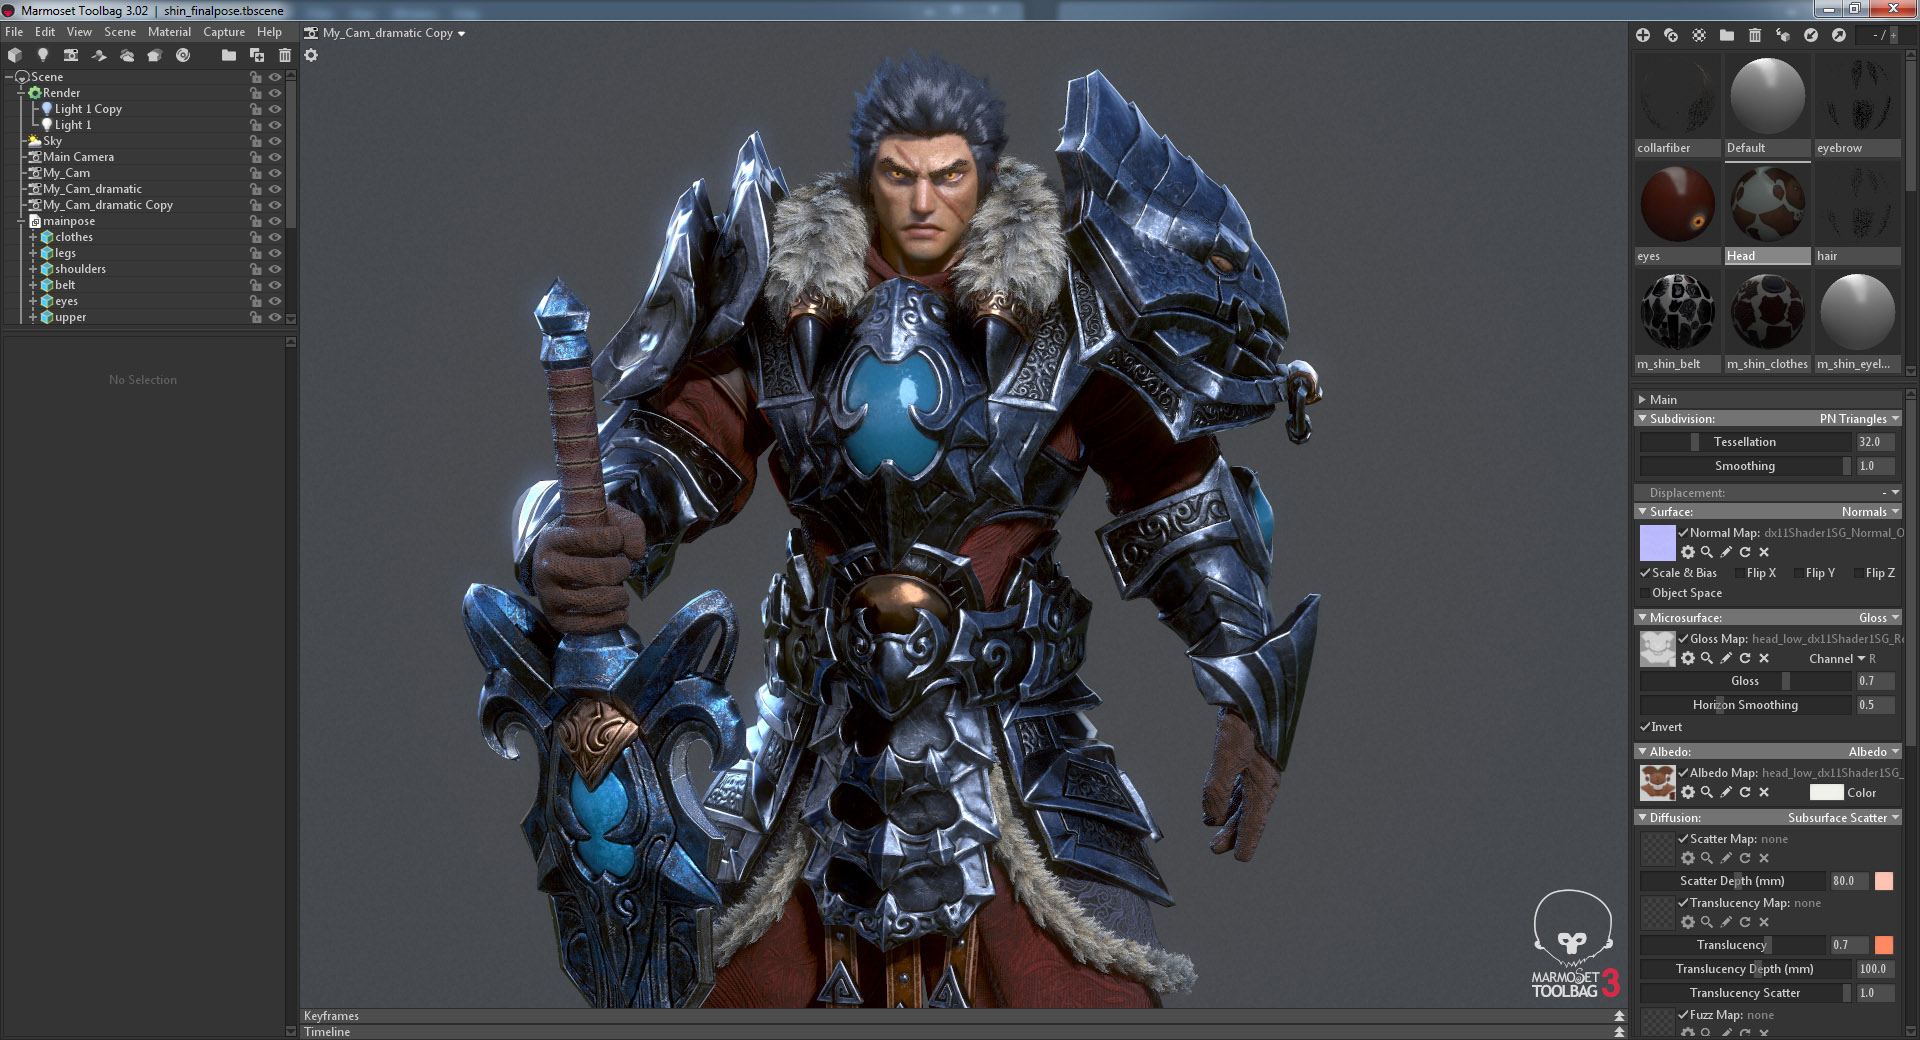Select m_shin_belt material thumbnail
This screenshot has height=1040, width=1920.
[x=1677, y=313]
